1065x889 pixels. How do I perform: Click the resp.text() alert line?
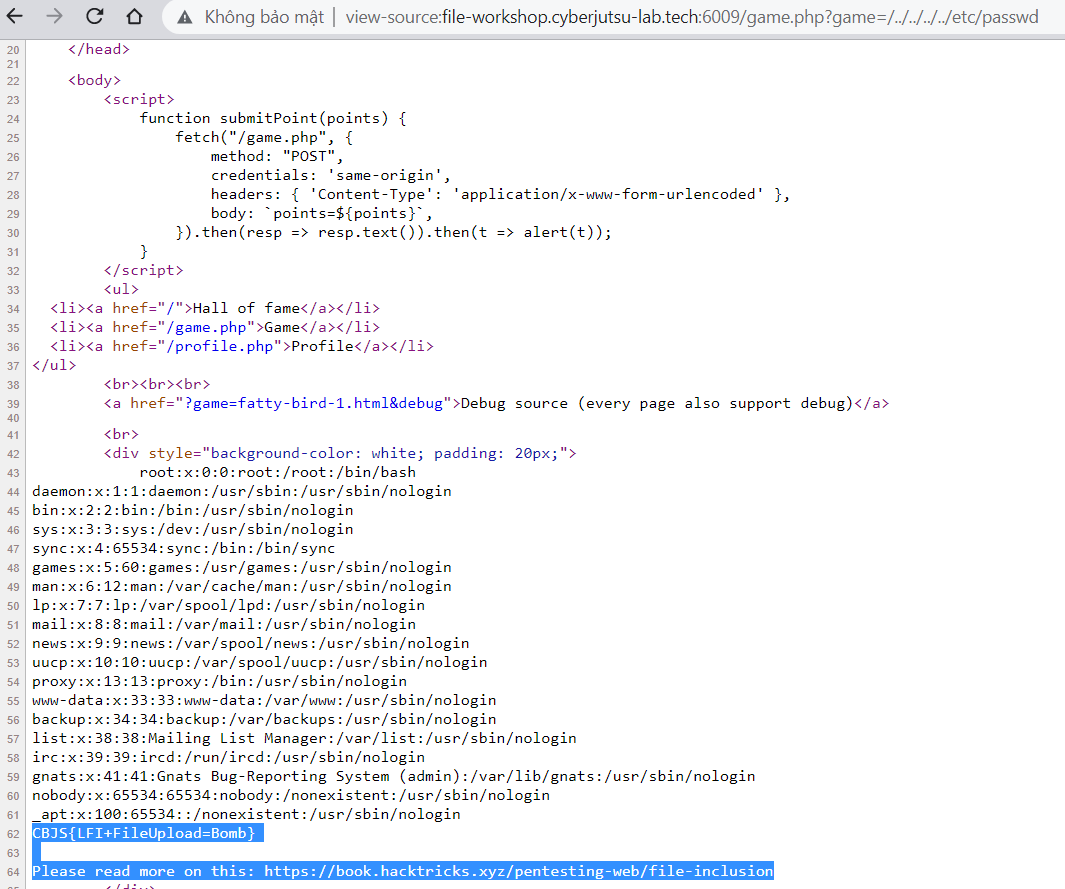pos(393,232)
